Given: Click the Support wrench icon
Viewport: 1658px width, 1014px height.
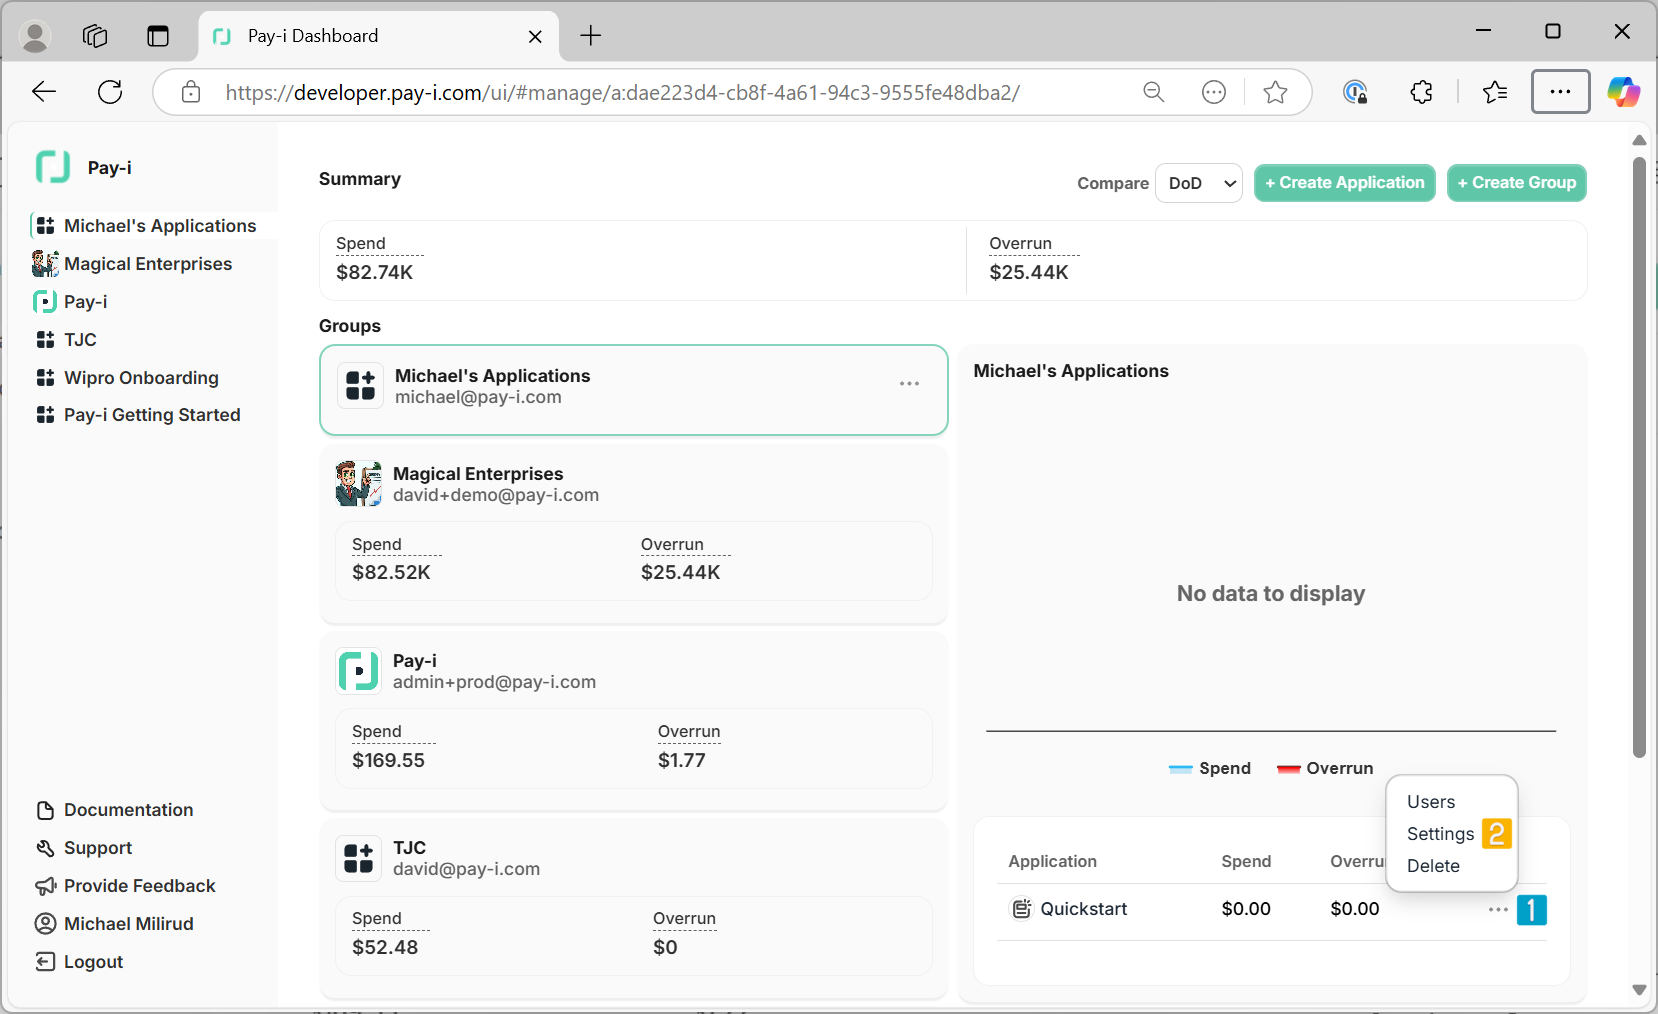Looking at the screenshot, I should point(45,848).
